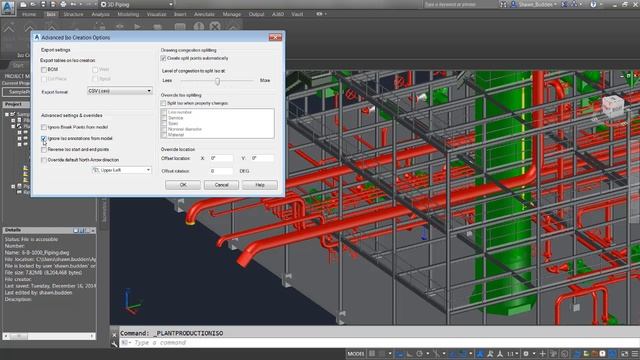Viewport: 640px width, 360px height.
Task: Toggle Create split points automatically checkbox
Action: point(163,59)
